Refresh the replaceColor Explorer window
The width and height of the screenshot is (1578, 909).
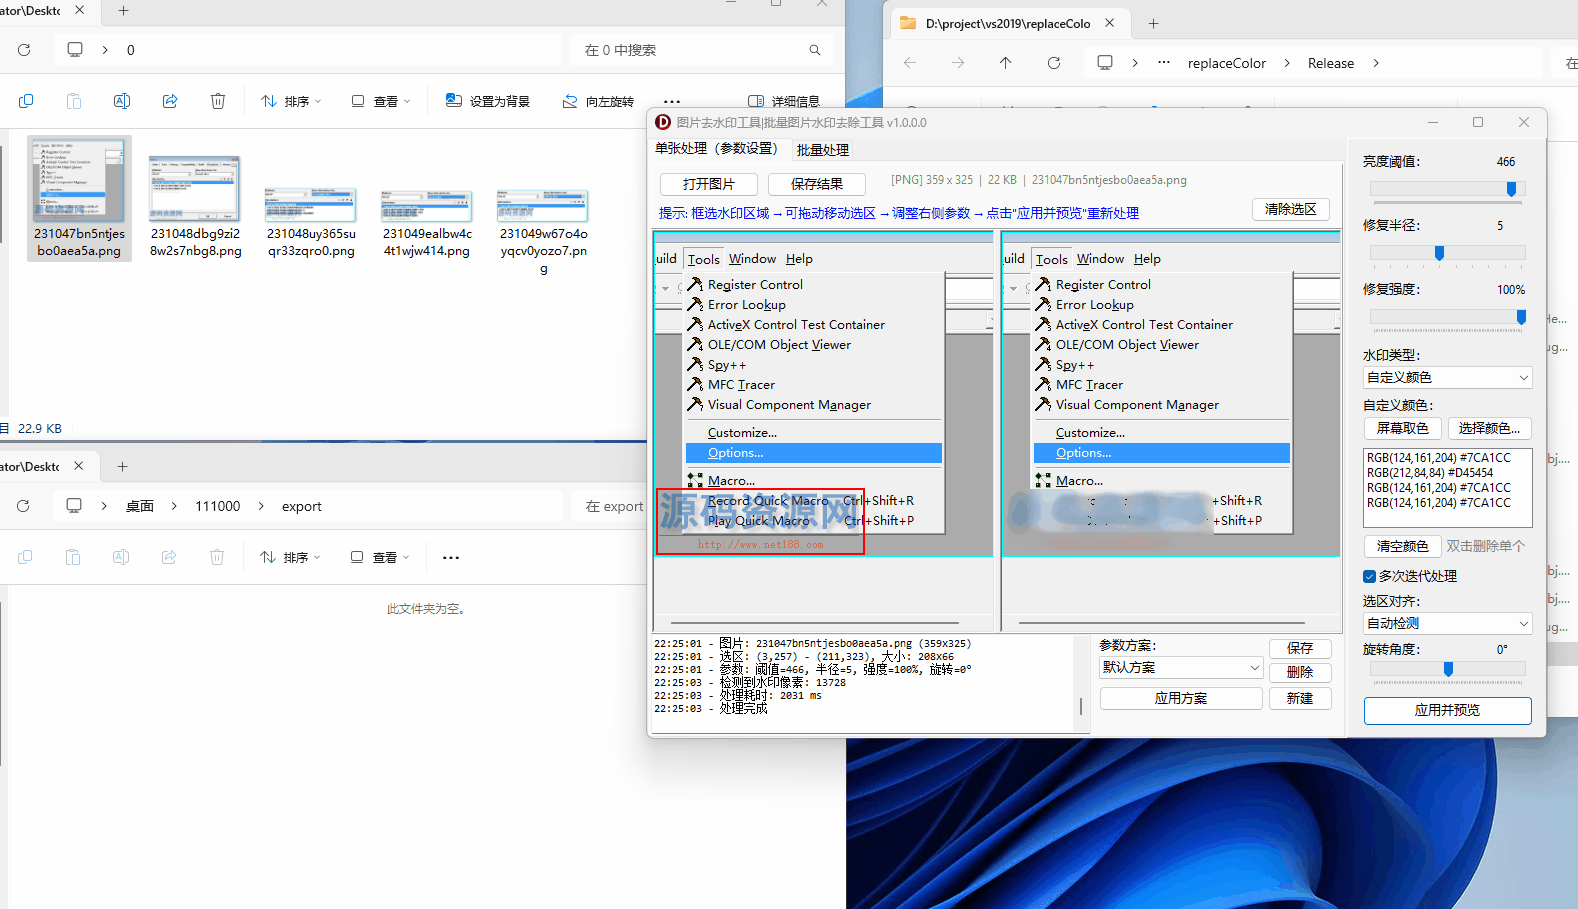pyautogui.click(x=1054, y=63)
